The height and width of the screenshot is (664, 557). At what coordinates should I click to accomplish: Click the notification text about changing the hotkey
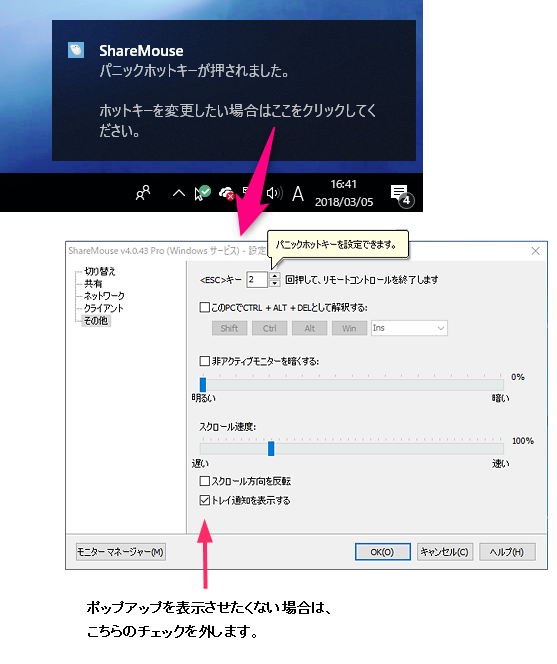pyautogui.click(x=237, y=120)
